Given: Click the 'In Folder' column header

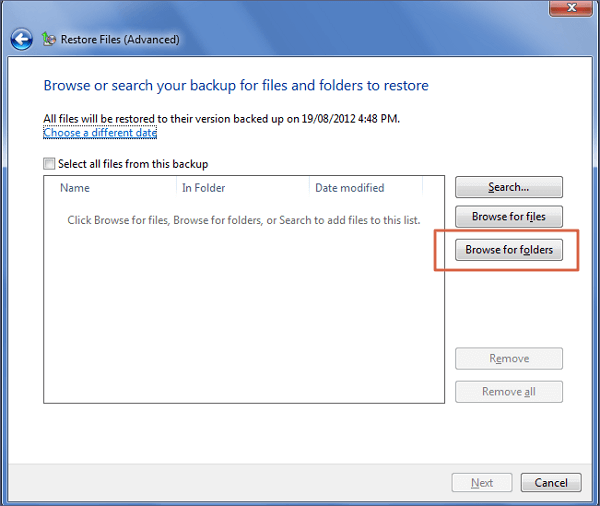Looking at the screenshot, I should point(203,187).
